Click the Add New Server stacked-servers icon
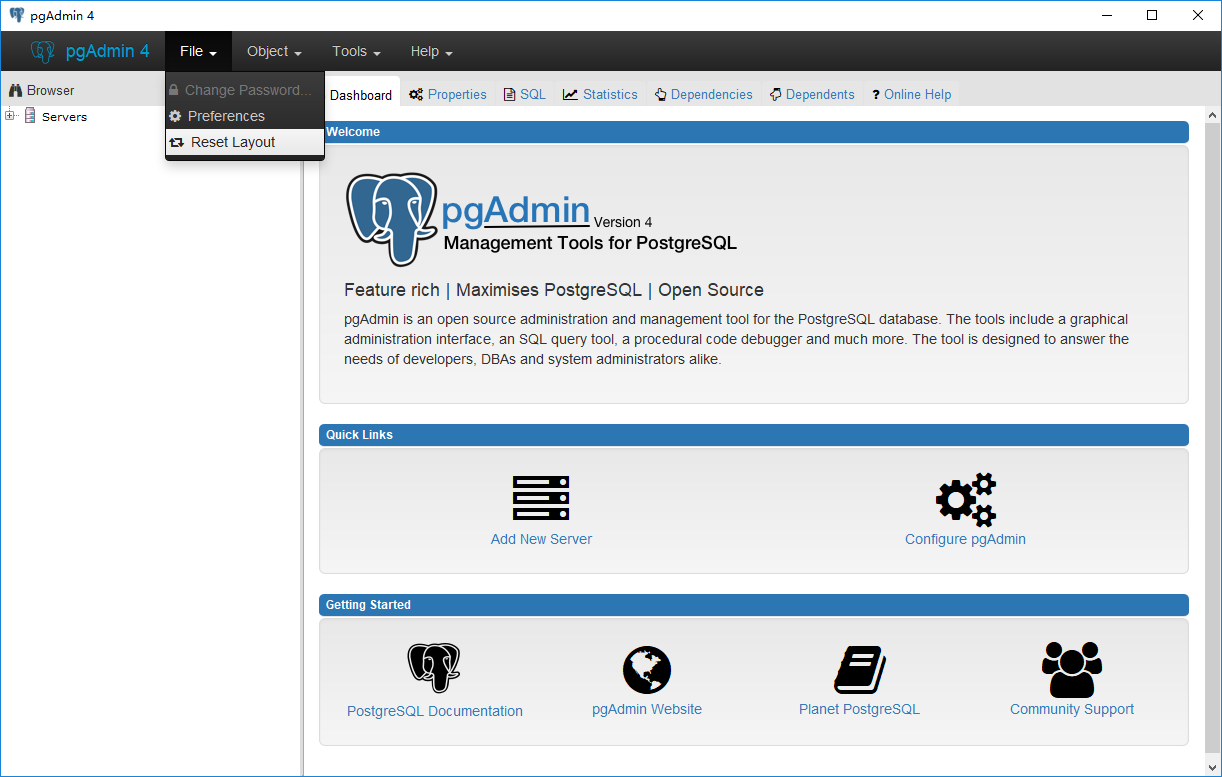 541,497
